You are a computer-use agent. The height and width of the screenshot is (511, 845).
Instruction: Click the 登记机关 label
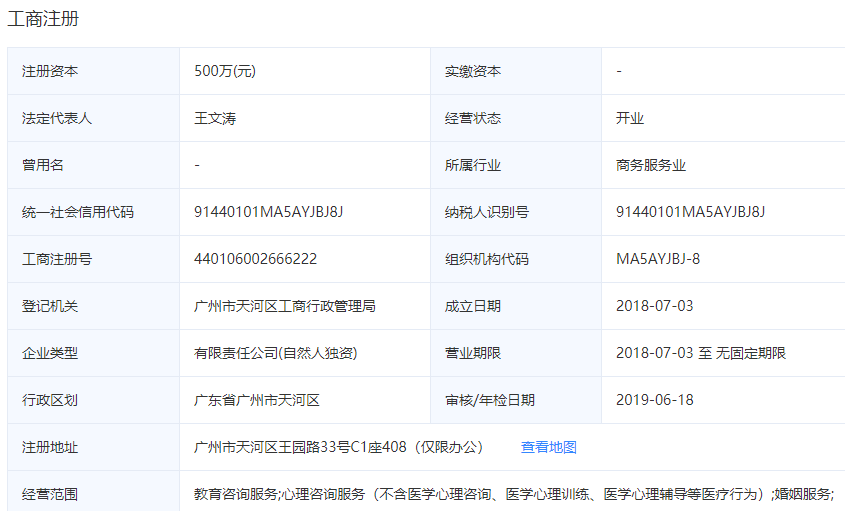(50, 306)
